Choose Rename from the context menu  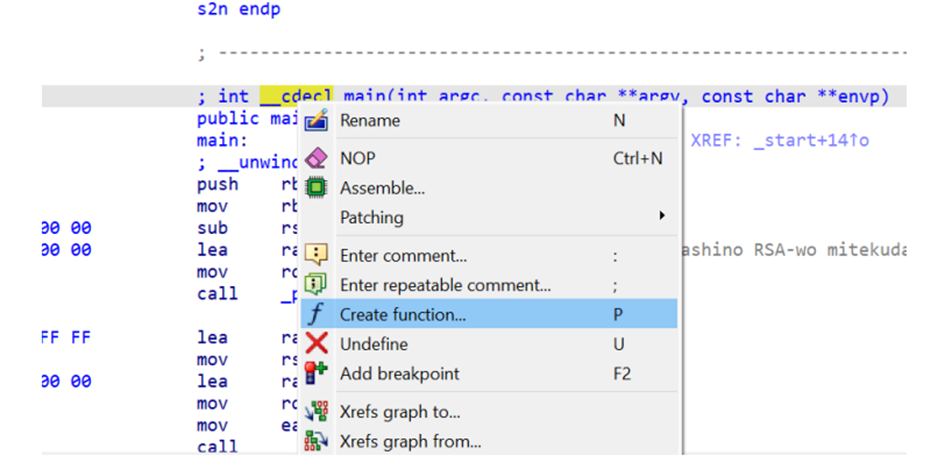pyautogui.click(x=489, y=121)
